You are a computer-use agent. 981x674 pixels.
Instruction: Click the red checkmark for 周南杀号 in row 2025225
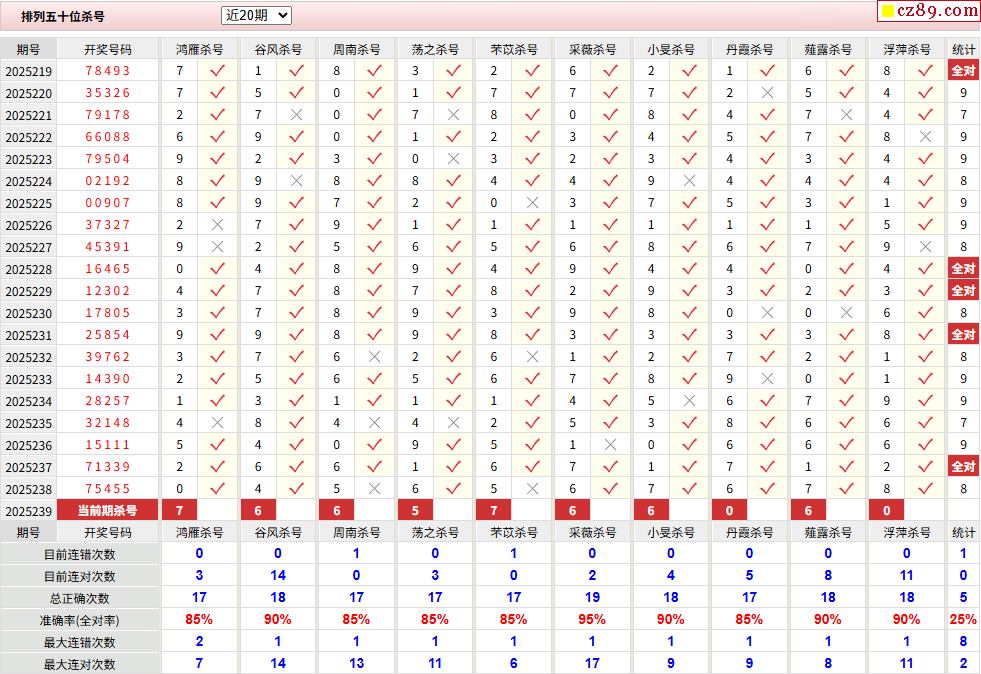tap(374, 203)
